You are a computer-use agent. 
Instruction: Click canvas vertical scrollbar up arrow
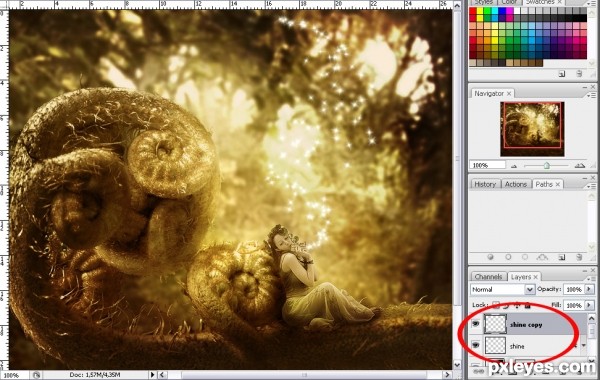point(457,5)
